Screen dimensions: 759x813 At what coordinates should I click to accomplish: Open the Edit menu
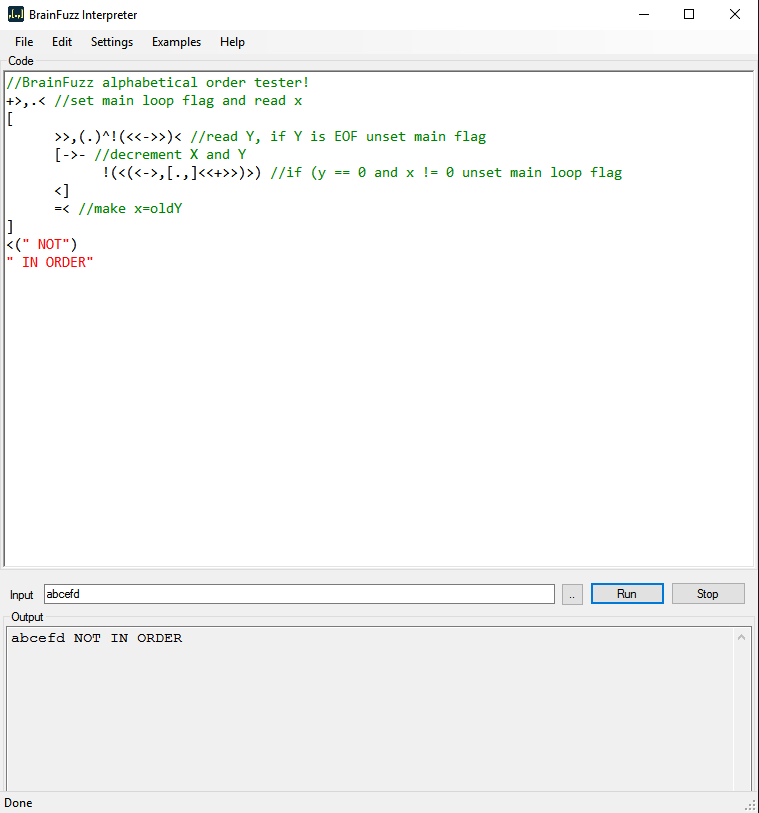tap(62, 42)
